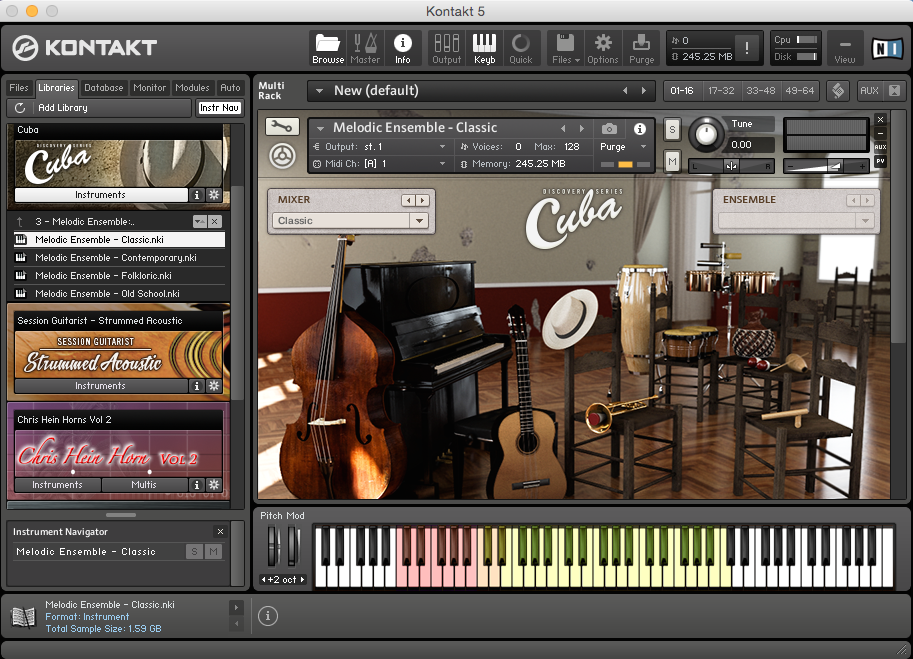This screenshot has height=659, width=913.
Task: Open Cuba library settings gear
Action: [x=214, y=194]
